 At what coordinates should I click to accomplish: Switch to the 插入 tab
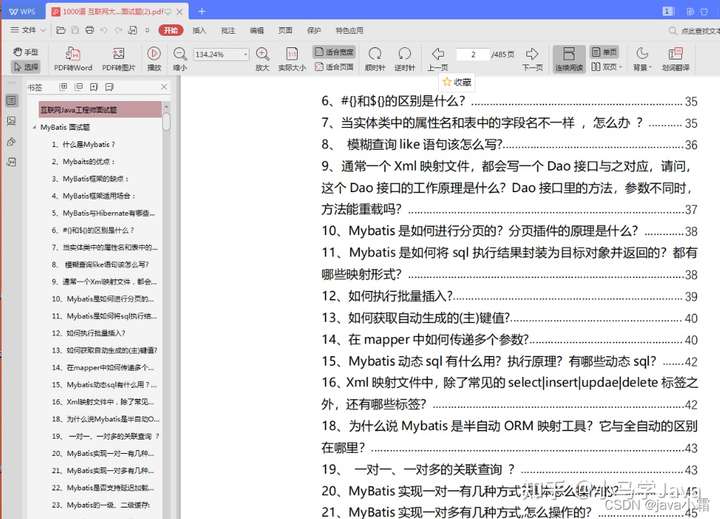click(199, 30)
